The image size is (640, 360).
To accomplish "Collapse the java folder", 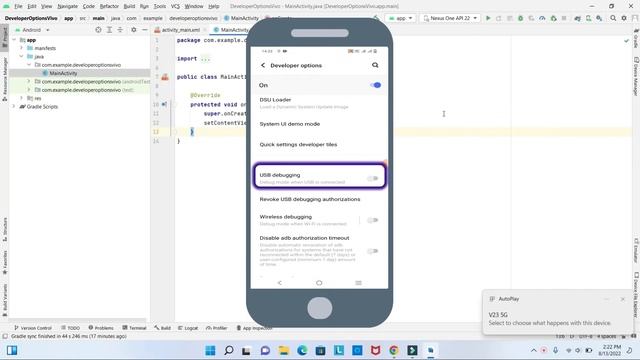I will (x=22, y=56).
